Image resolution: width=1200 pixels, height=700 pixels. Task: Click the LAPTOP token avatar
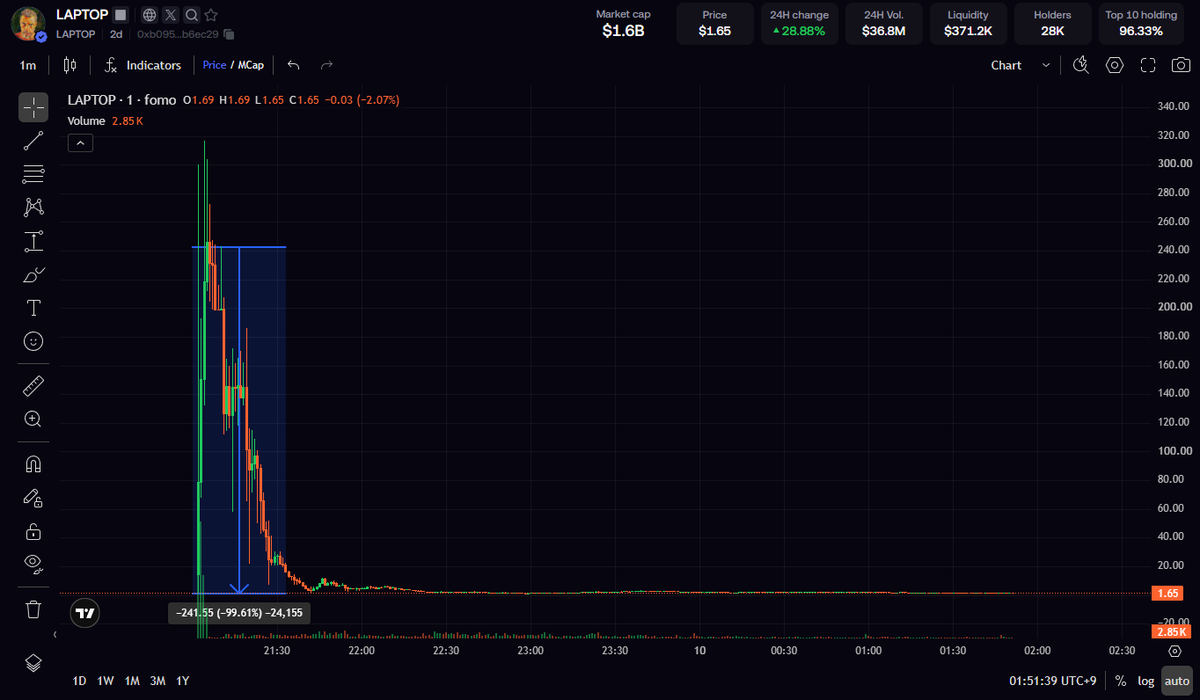click(29, 23)
